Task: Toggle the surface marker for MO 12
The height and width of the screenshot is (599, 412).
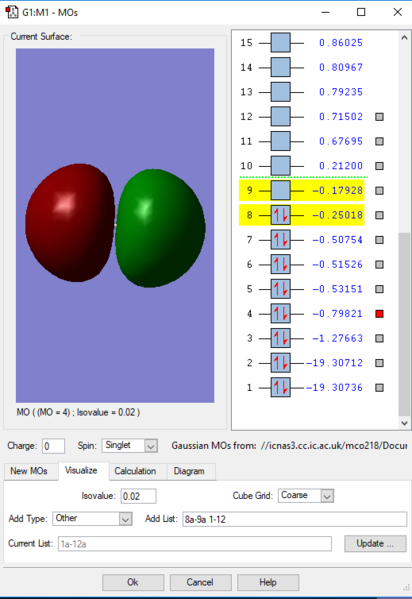Action: (x=379, y=117)
